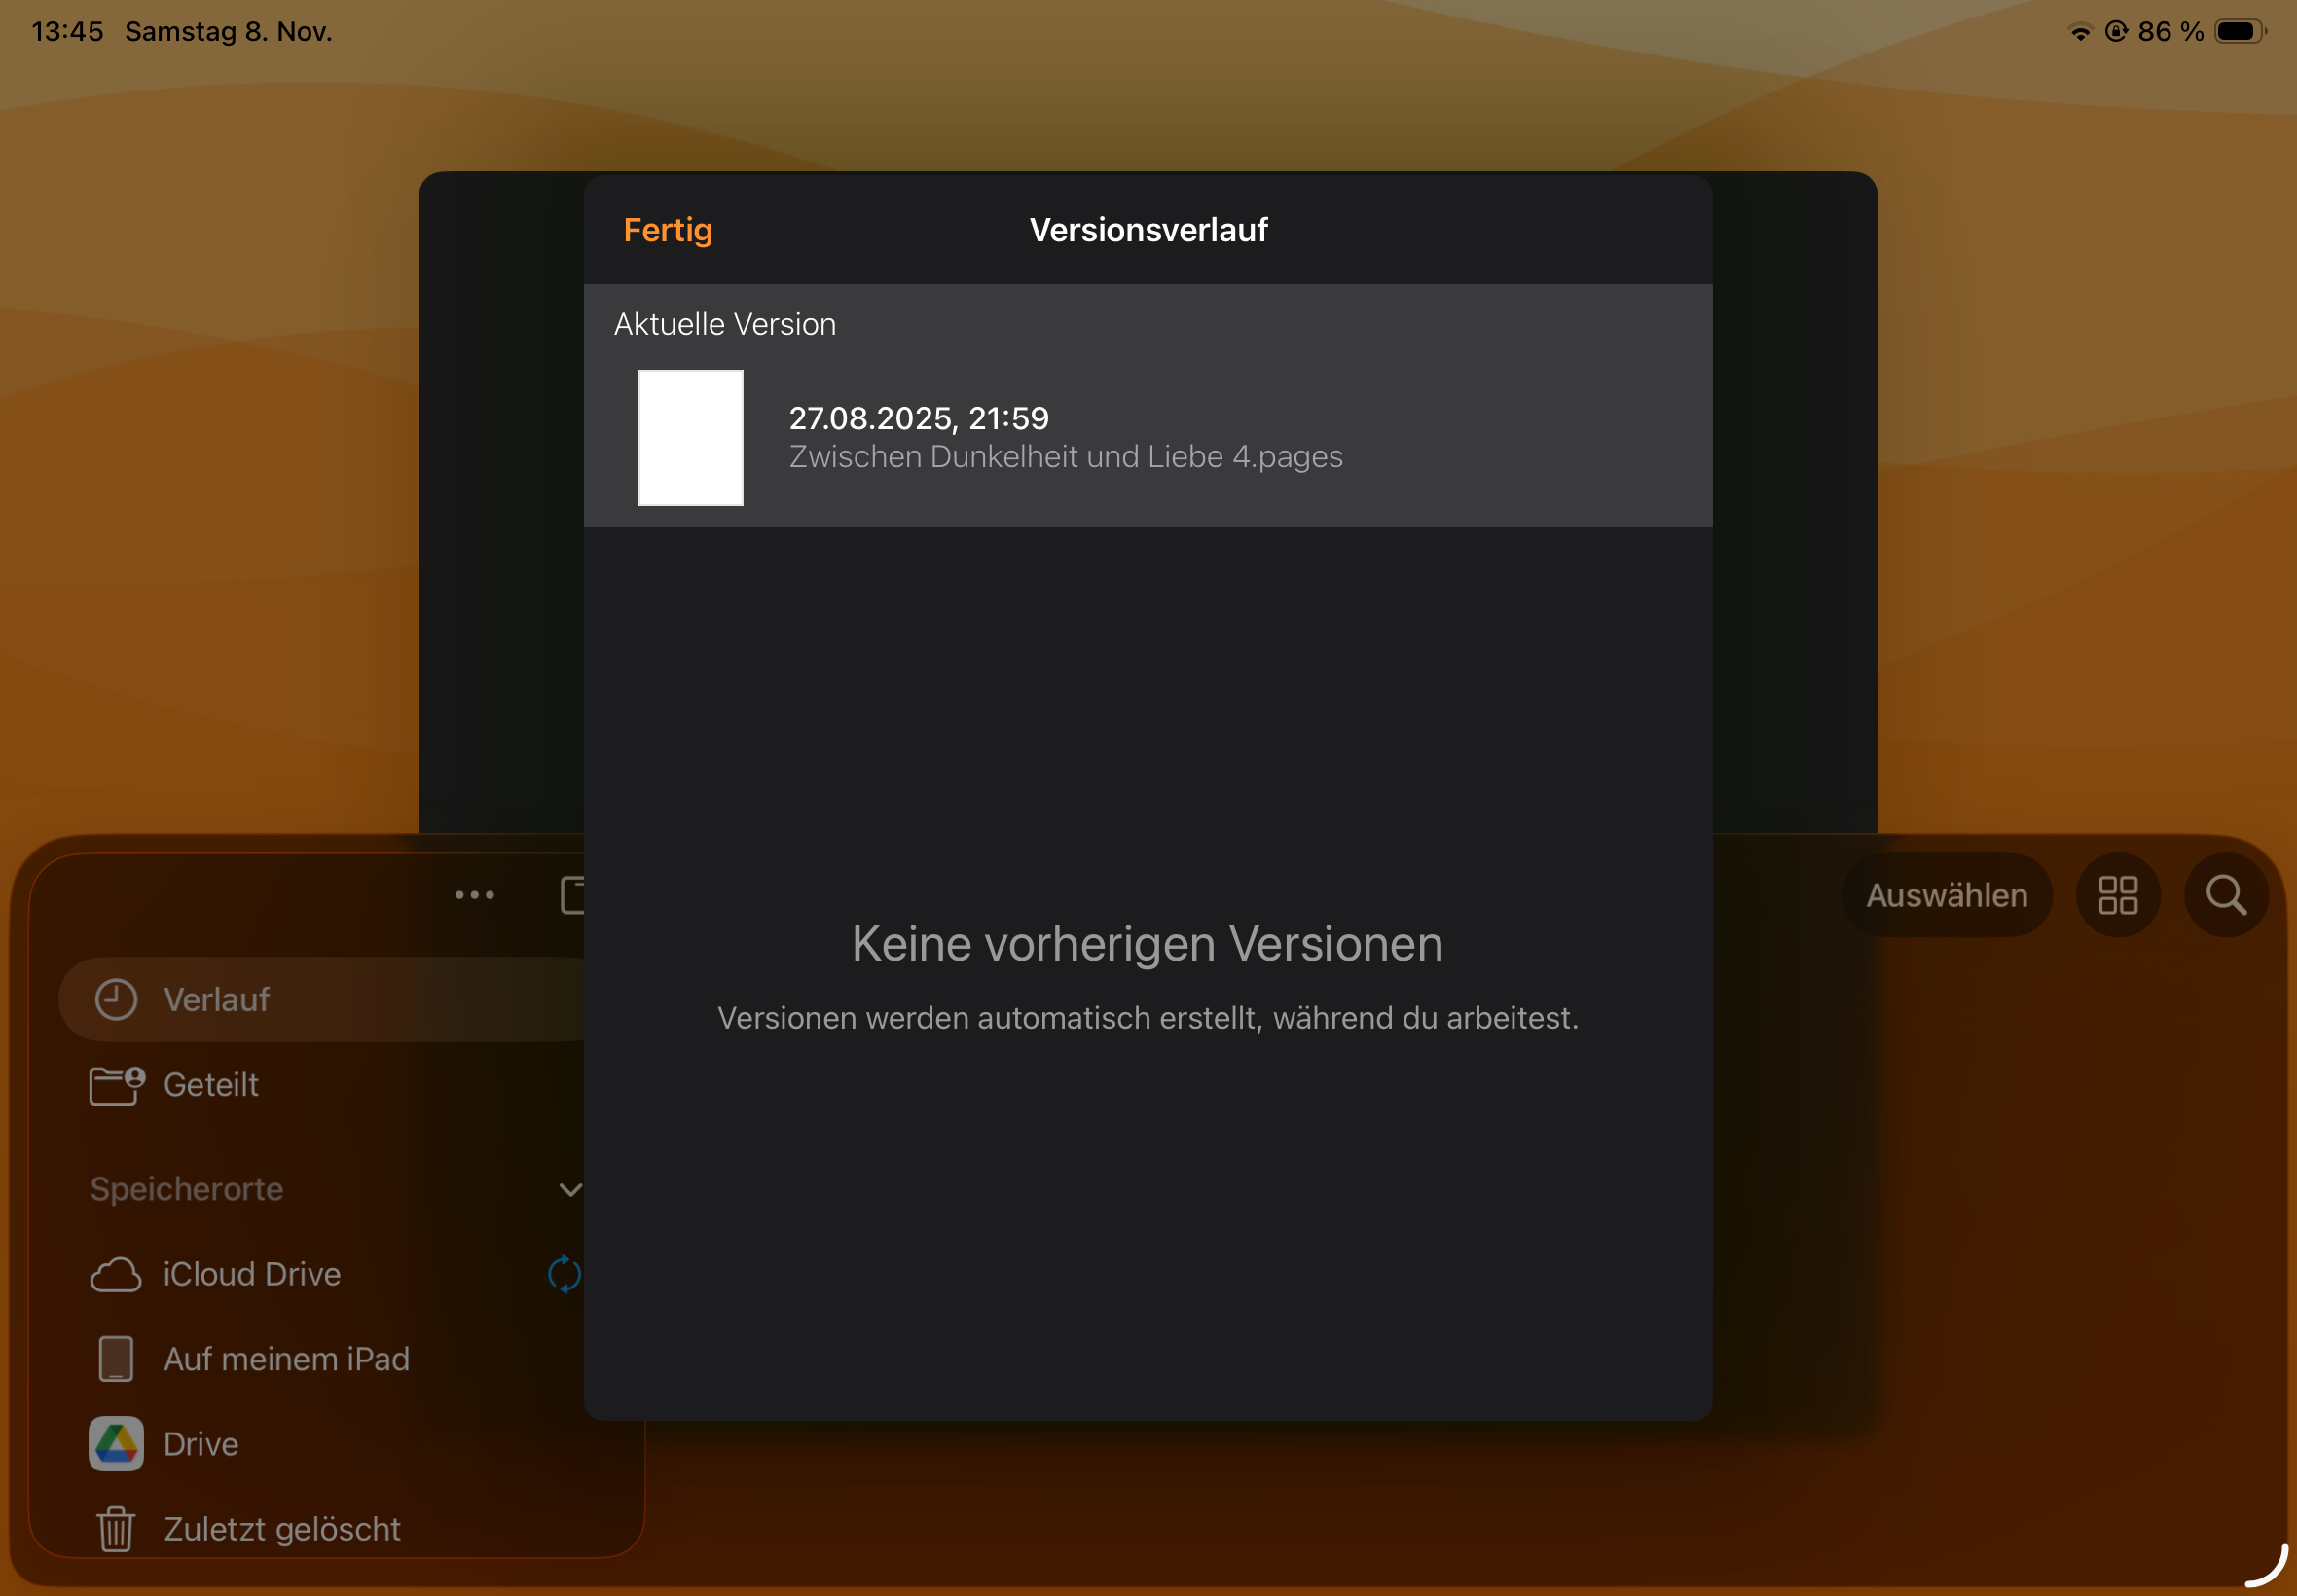Click the search magnifier icon

coord(2225,895)
